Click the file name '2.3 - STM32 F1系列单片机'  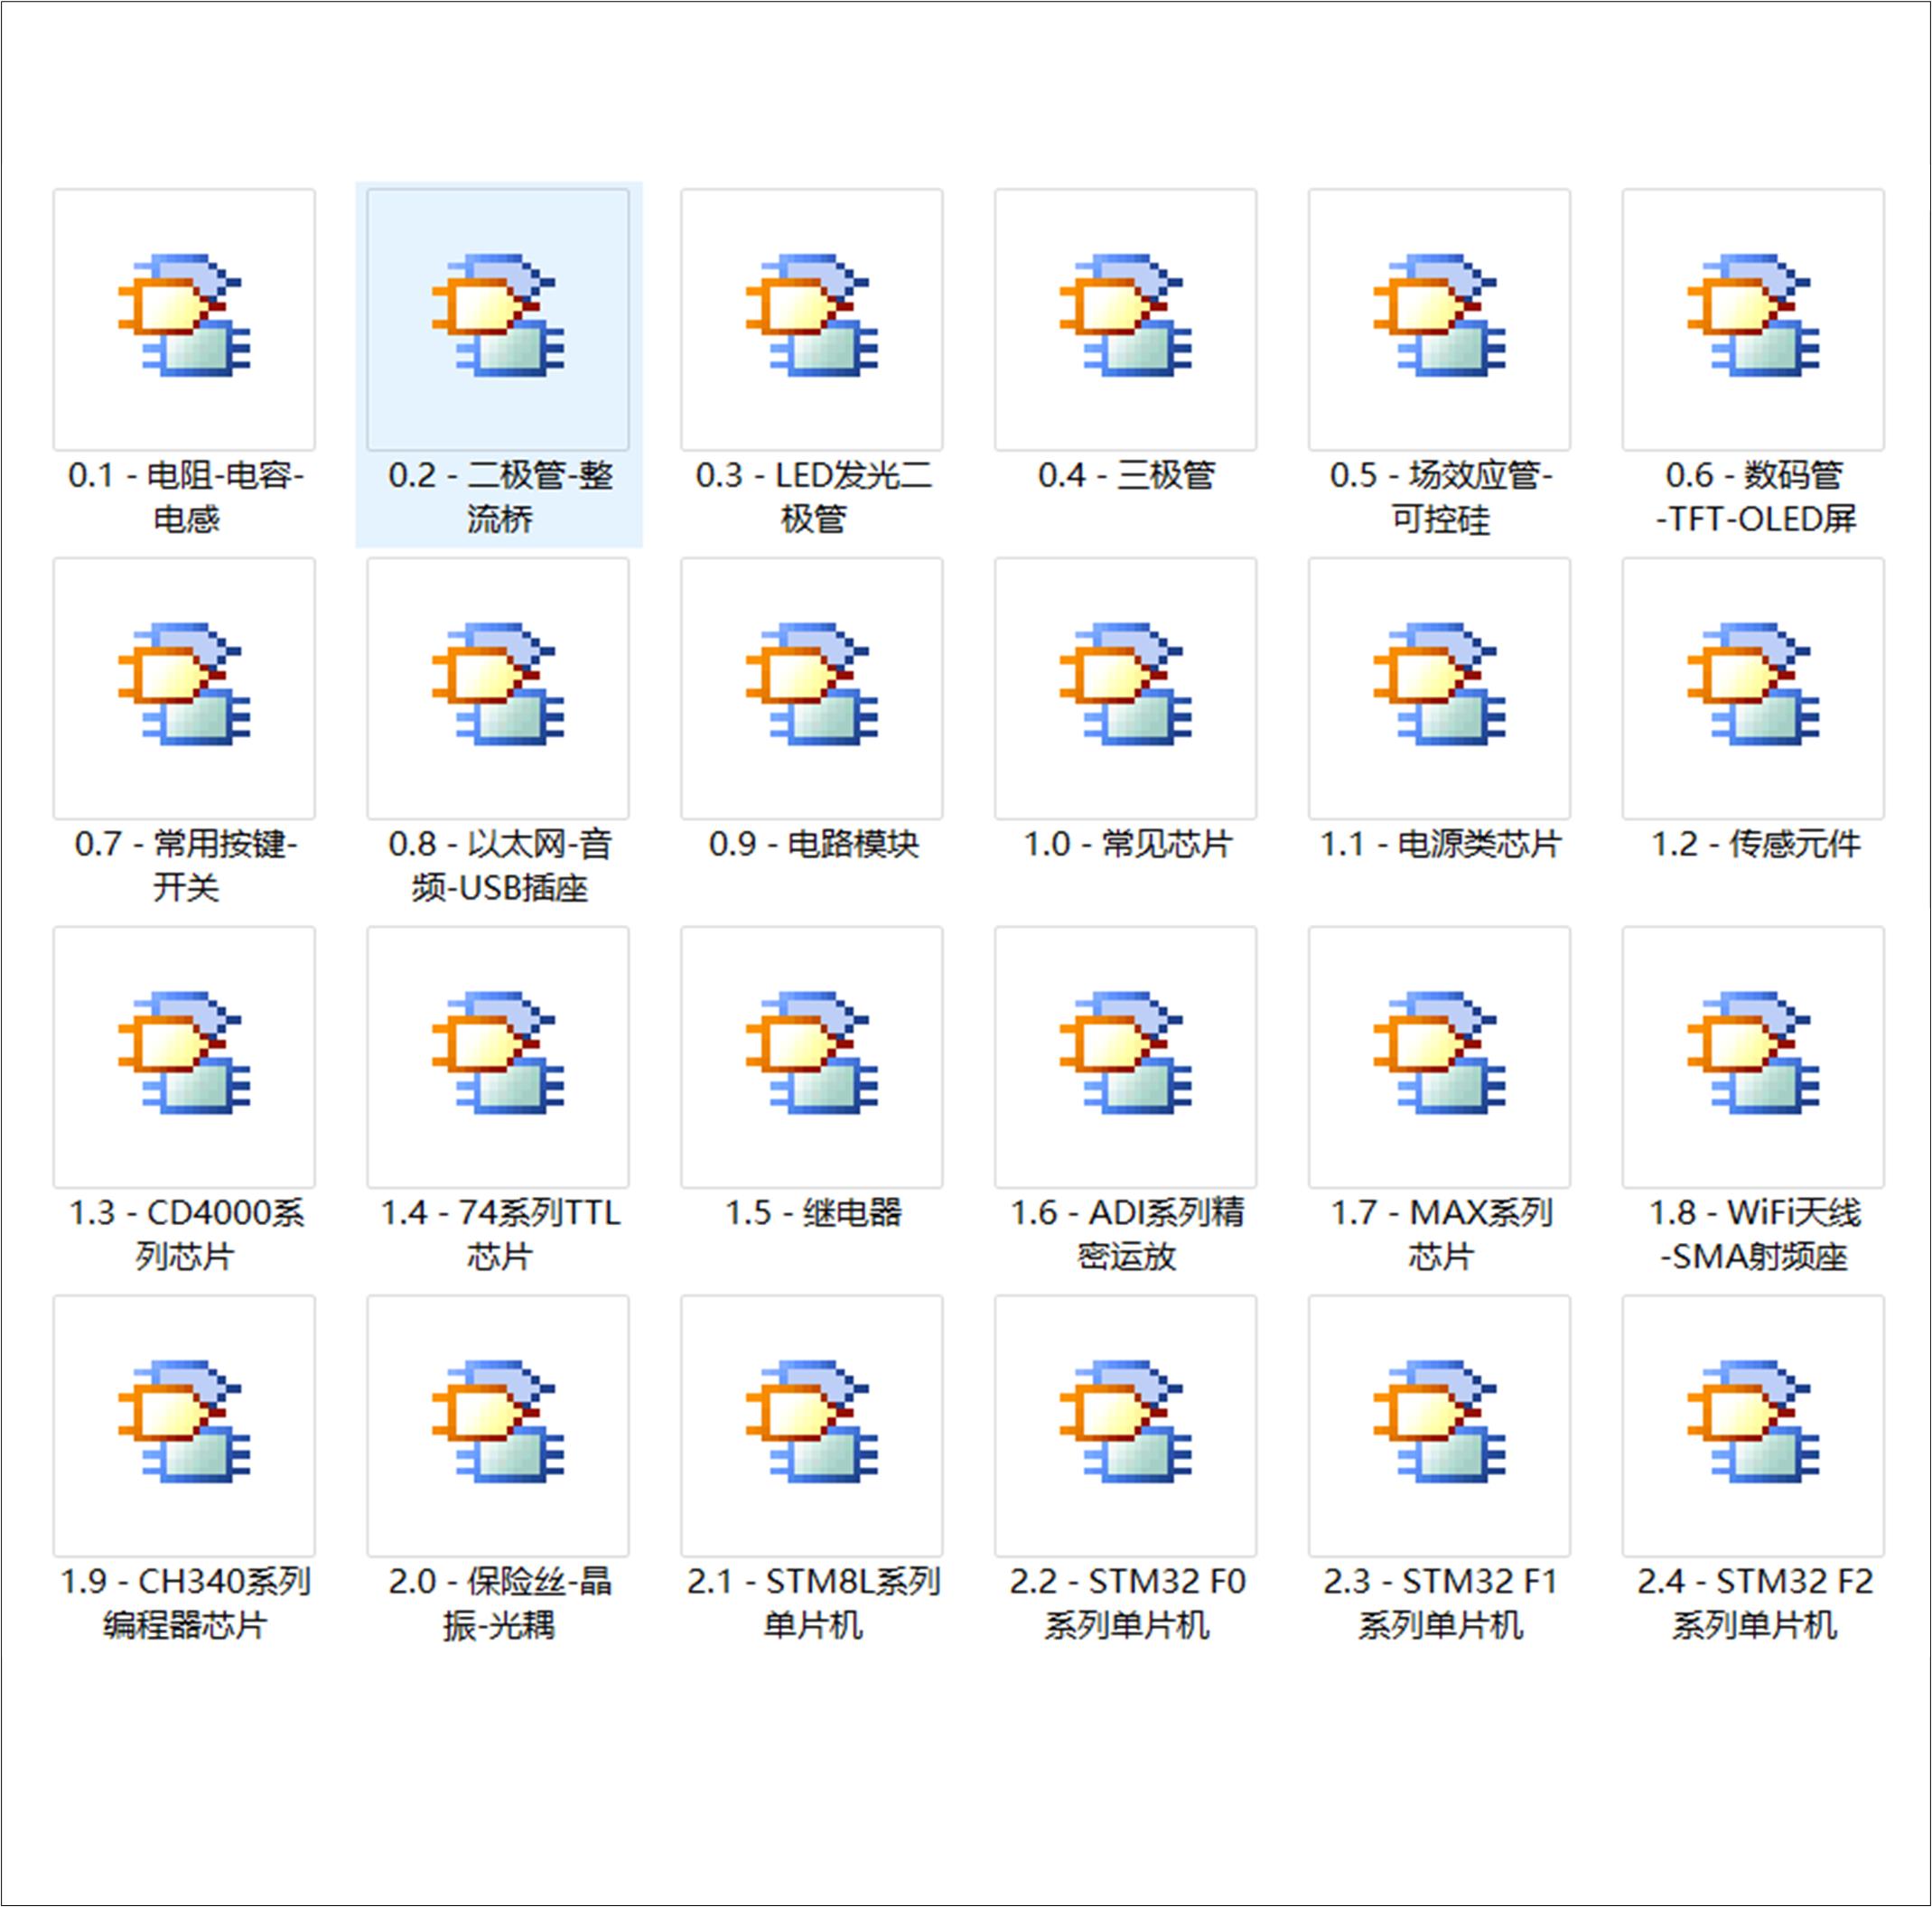[x=1441, y=1603]
